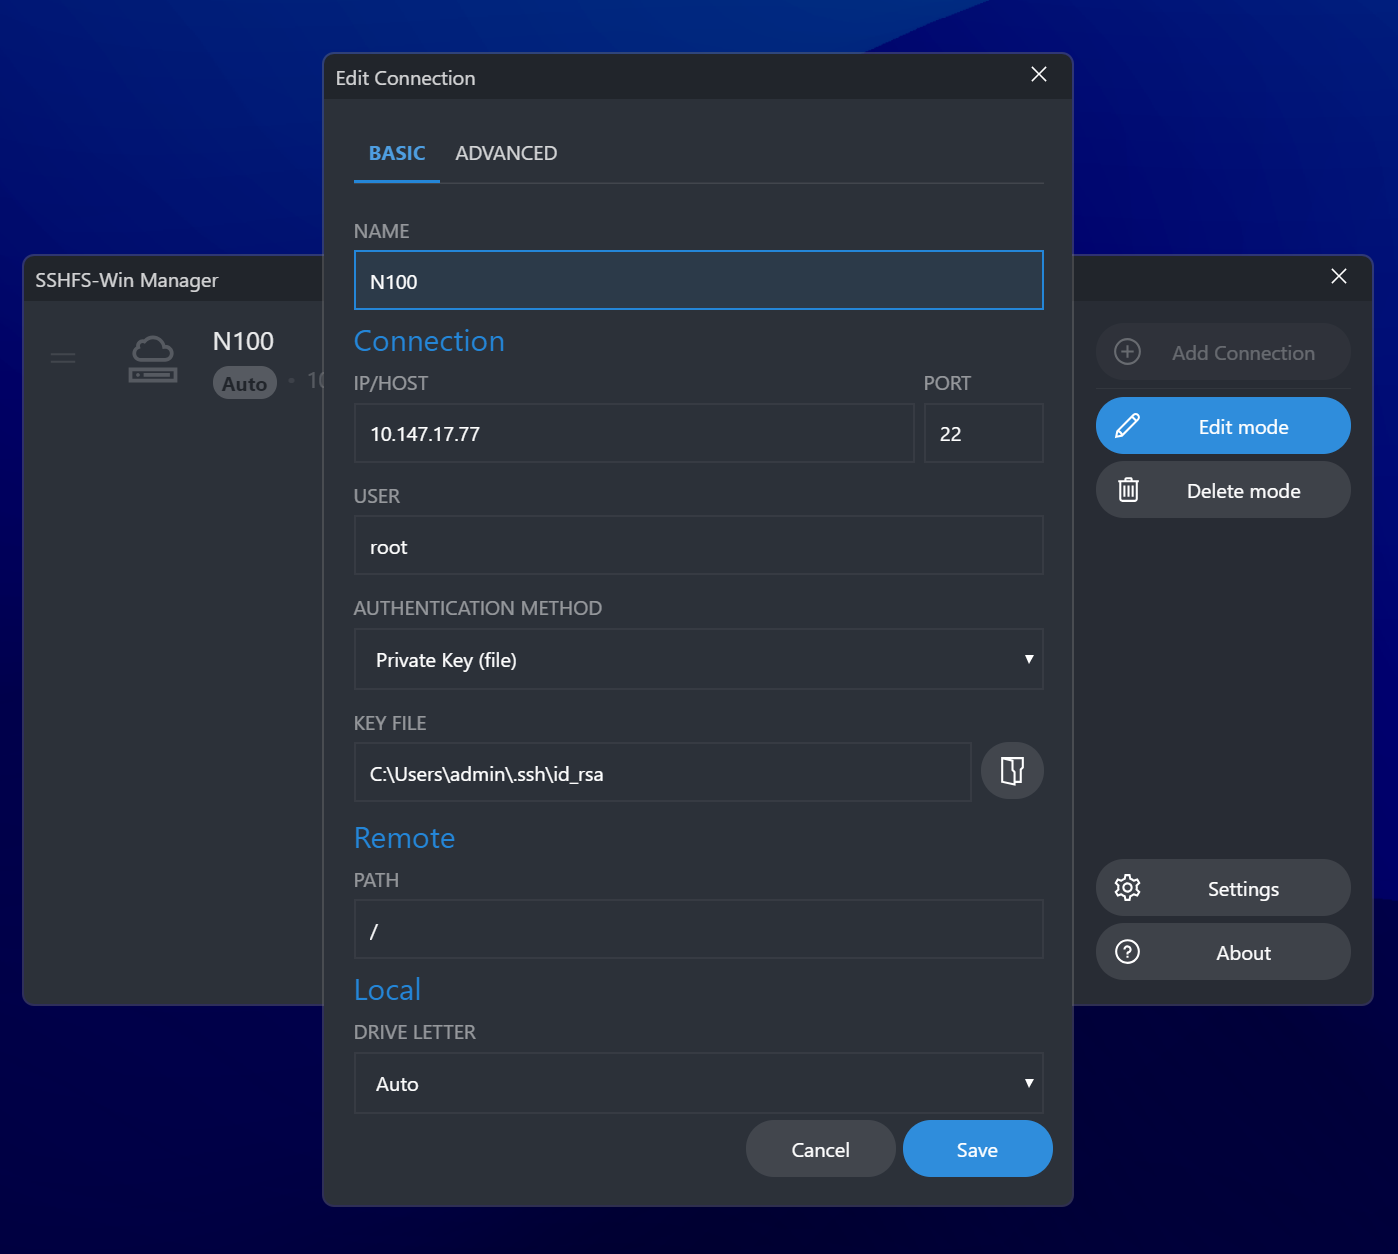Focus the IP/HOST input field

tap(634, 433)
